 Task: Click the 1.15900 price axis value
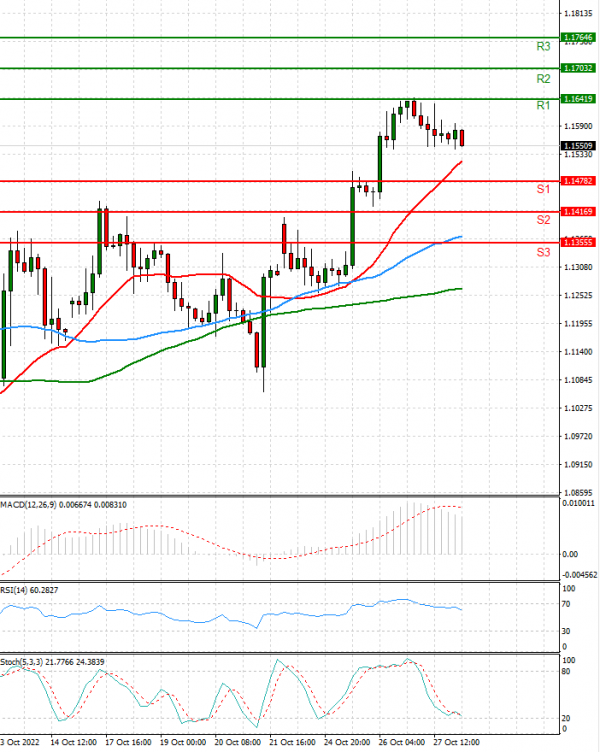[x=578, y=126]
